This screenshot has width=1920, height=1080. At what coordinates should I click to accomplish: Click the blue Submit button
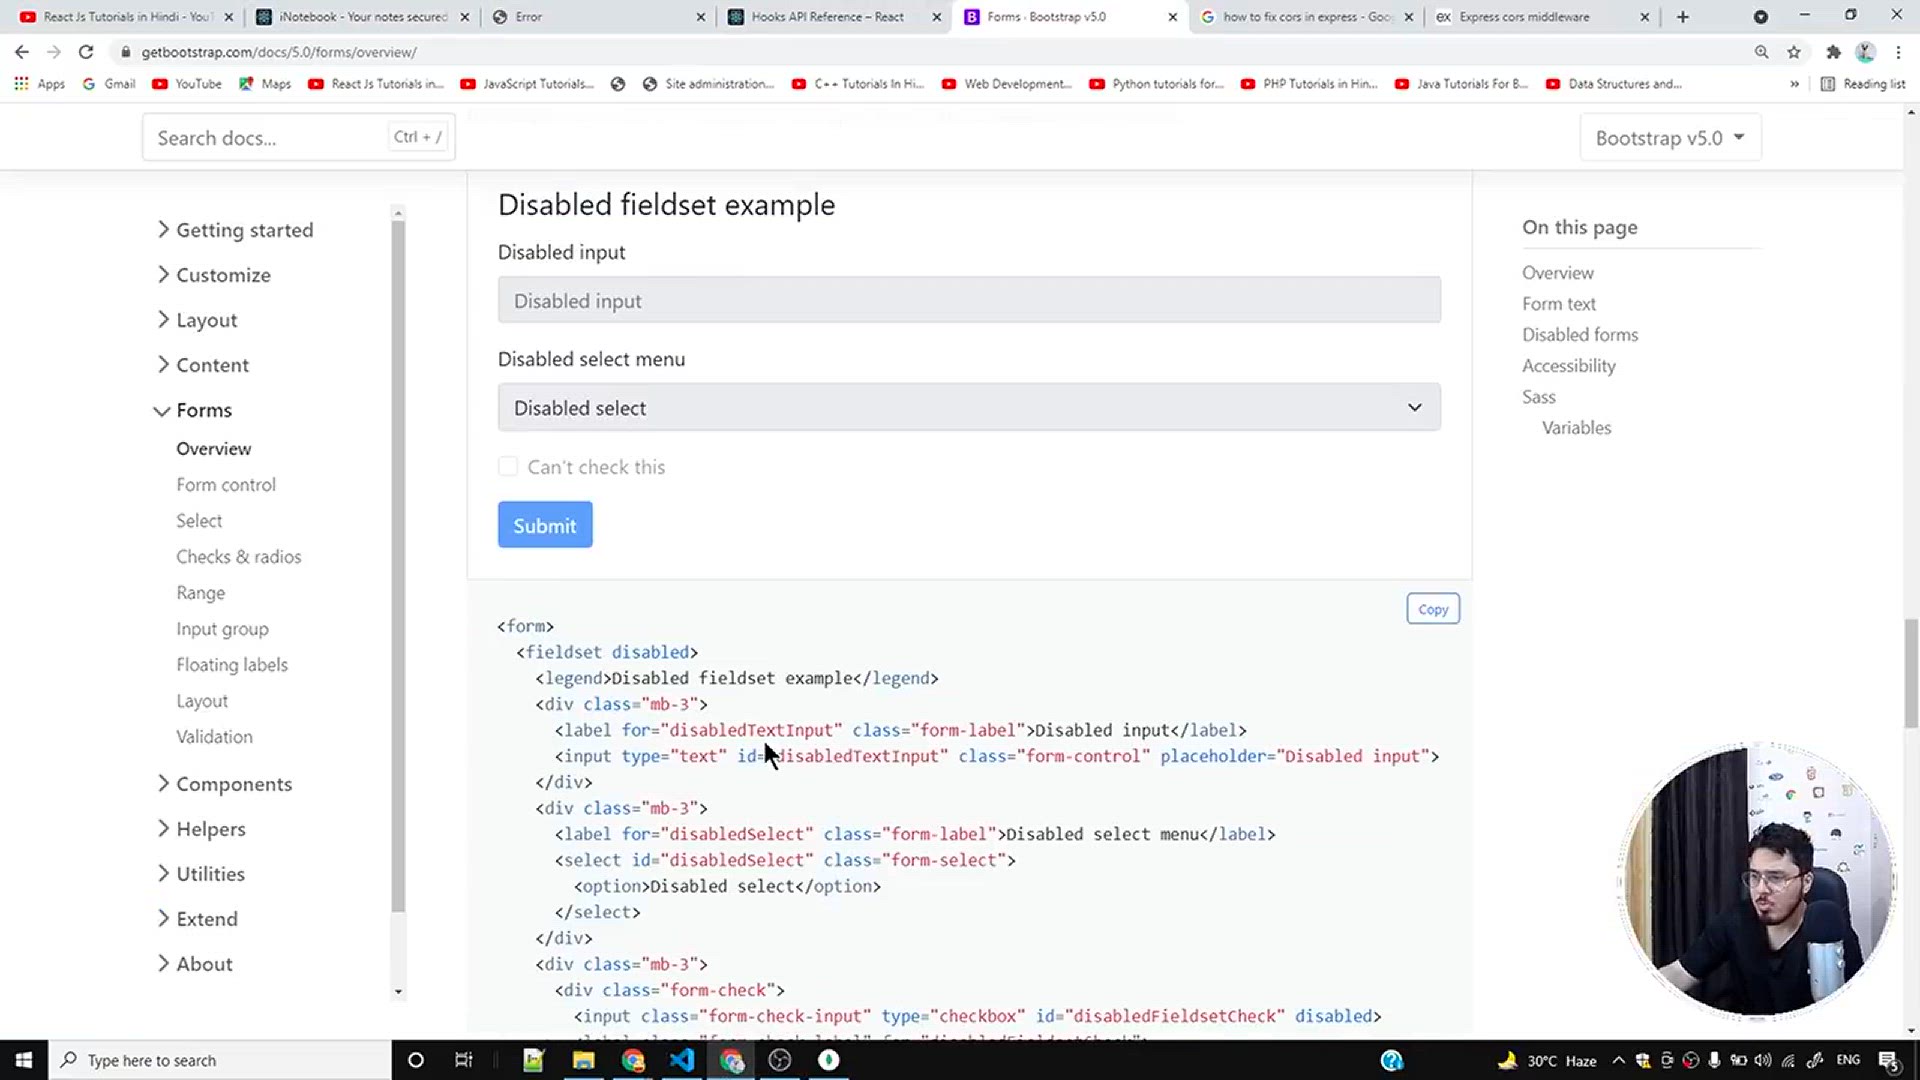point(545,525)
